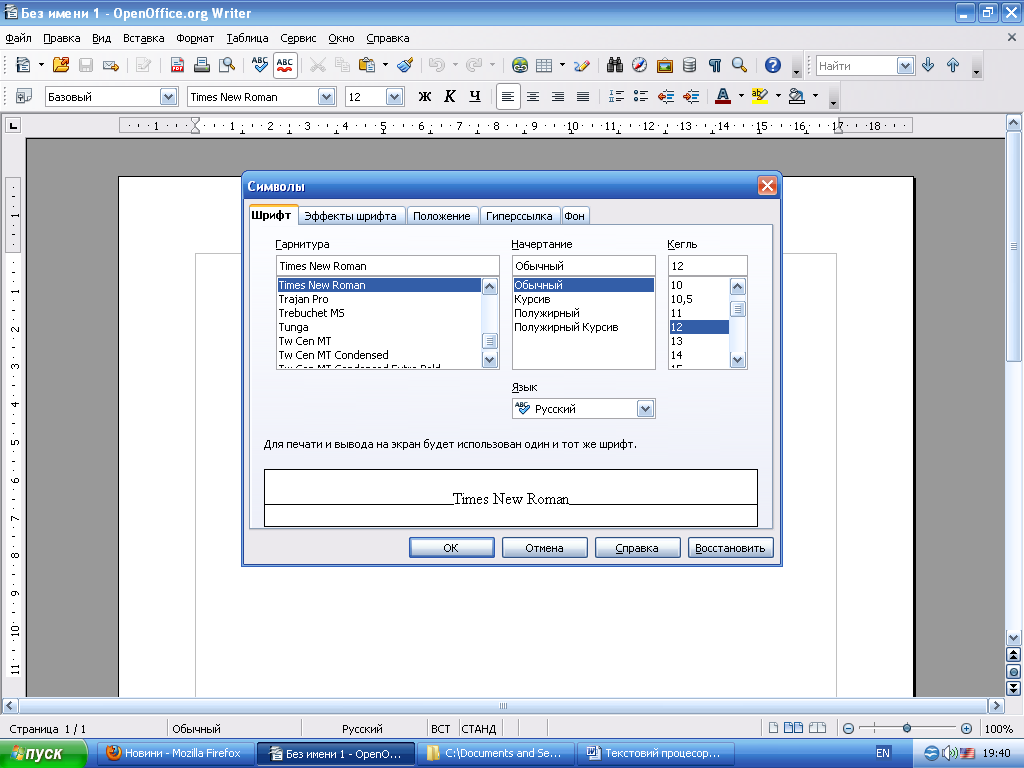Align text left
Image resolution: width=1024 pixels, height=768 pixels.
click(508, 97)
